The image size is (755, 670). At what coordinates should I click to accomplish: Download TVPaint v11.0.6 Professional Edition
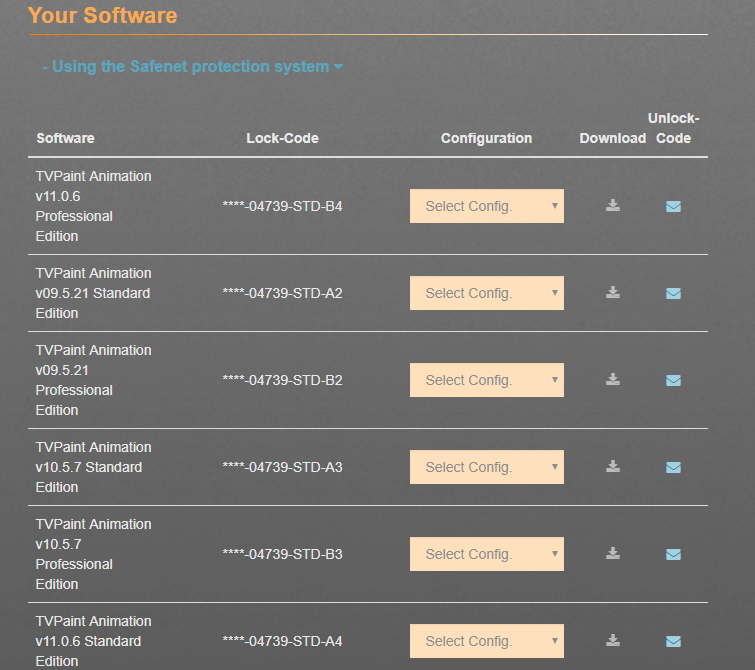point(612,206)
